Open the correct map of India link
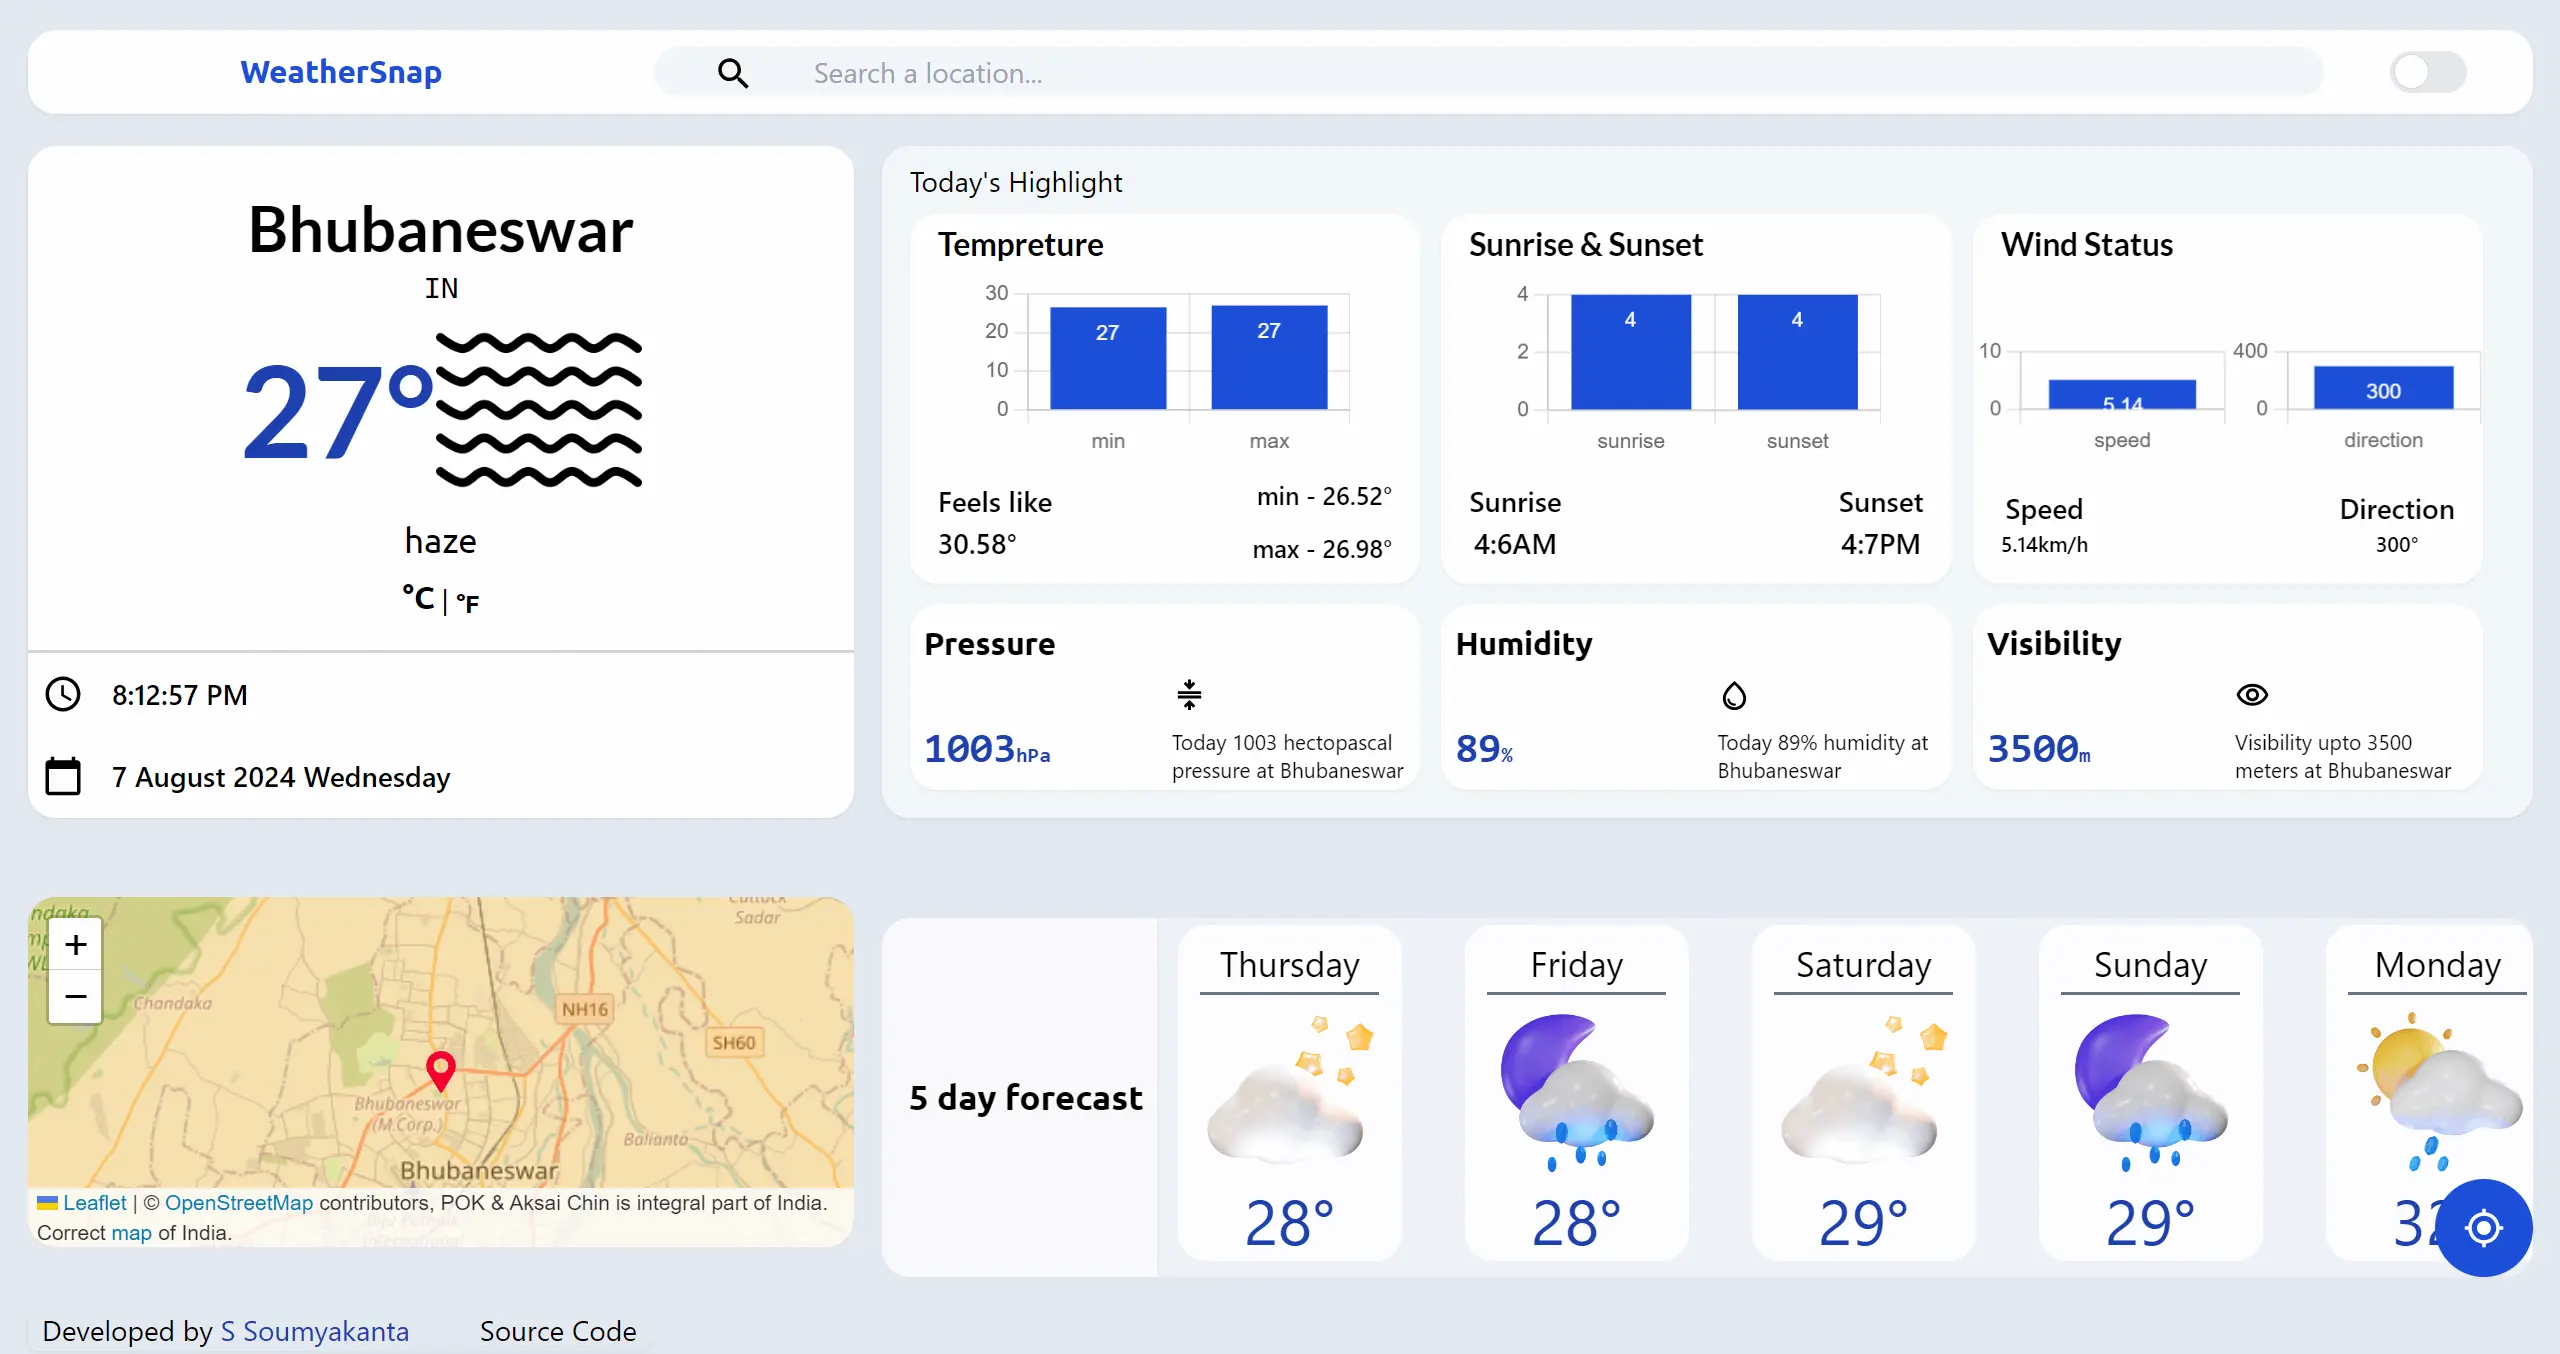The width and height of the screenshot is (2560, 1354). (131, 1233)
